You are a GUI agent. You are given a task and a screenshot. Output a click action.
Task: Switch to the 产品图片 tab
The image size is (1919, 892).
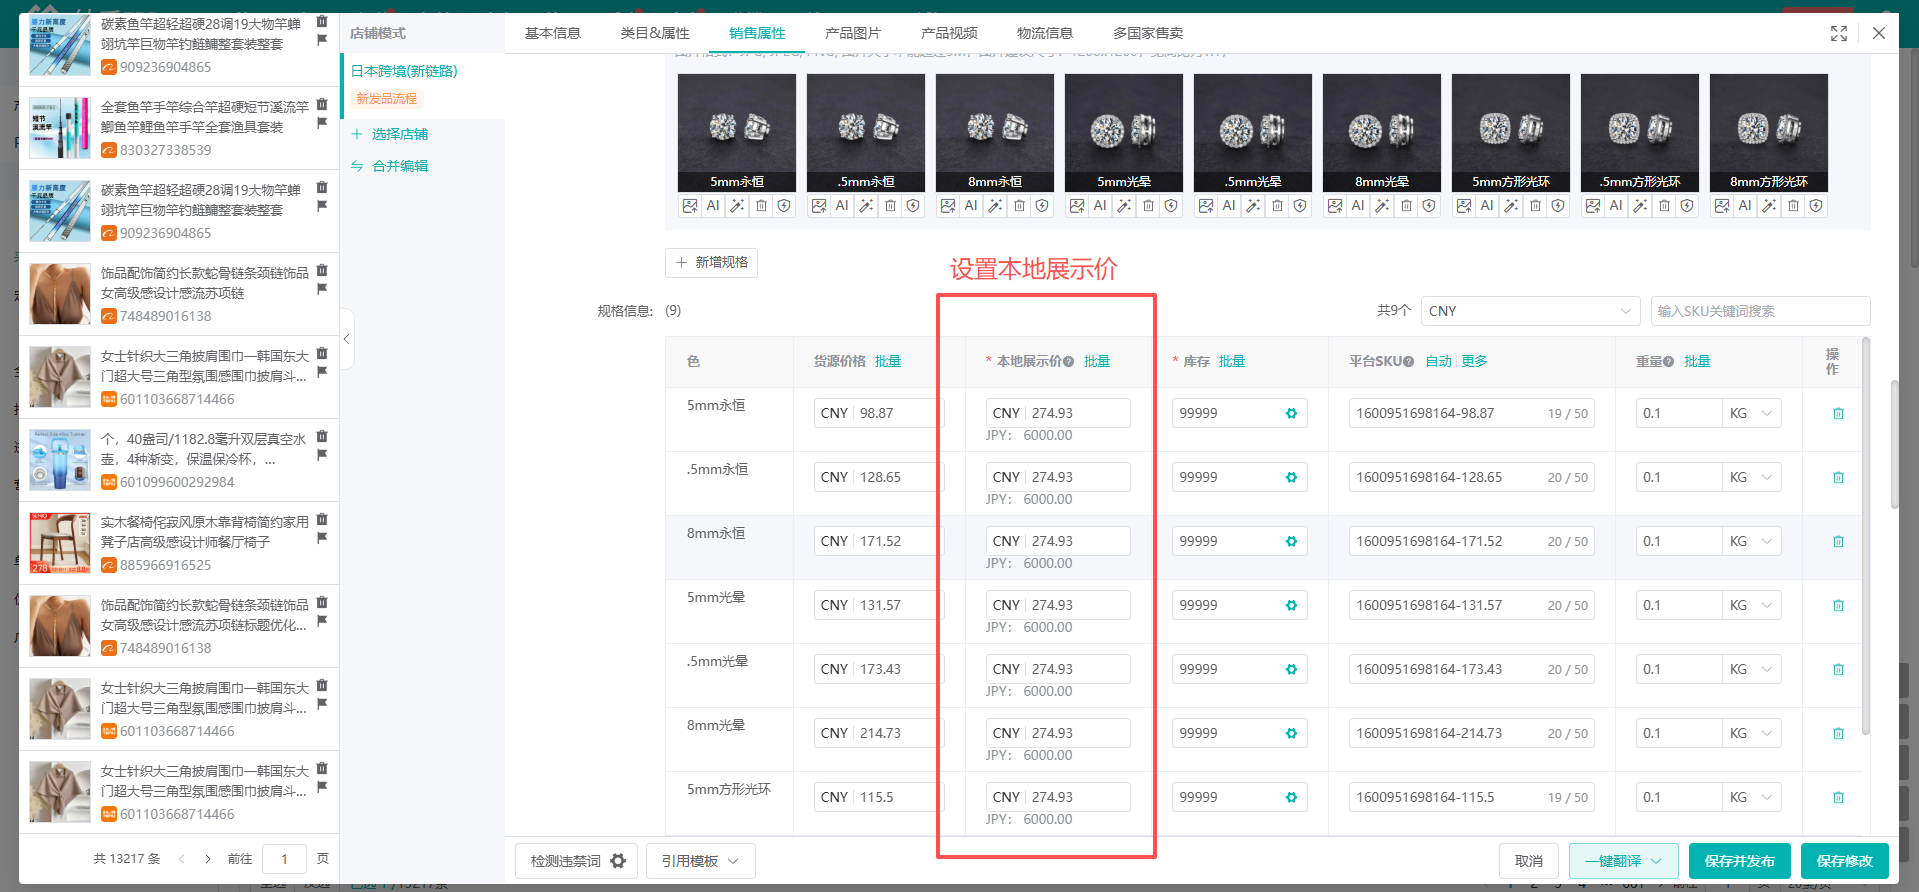click(852, 33)
